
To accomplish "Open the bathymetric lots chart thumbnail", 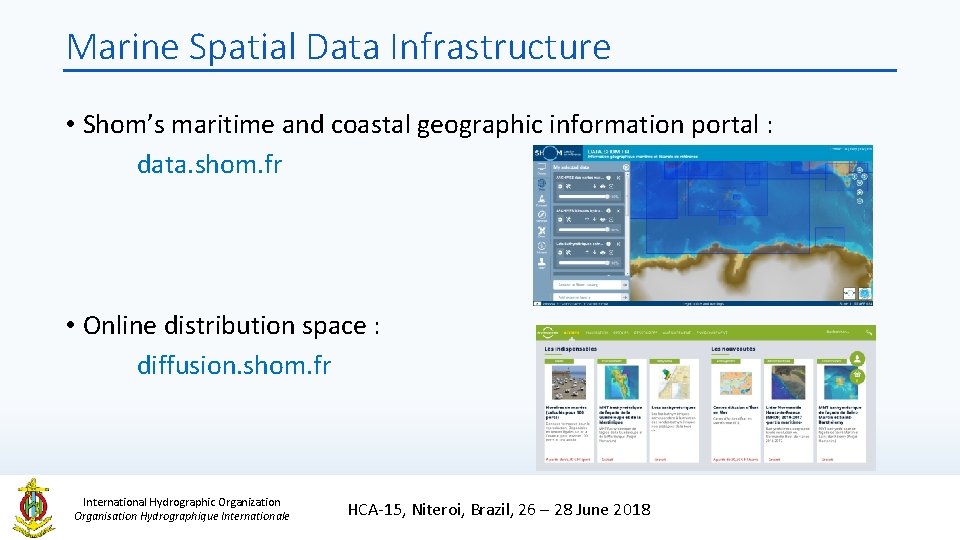I will click(x=674, y=383).
